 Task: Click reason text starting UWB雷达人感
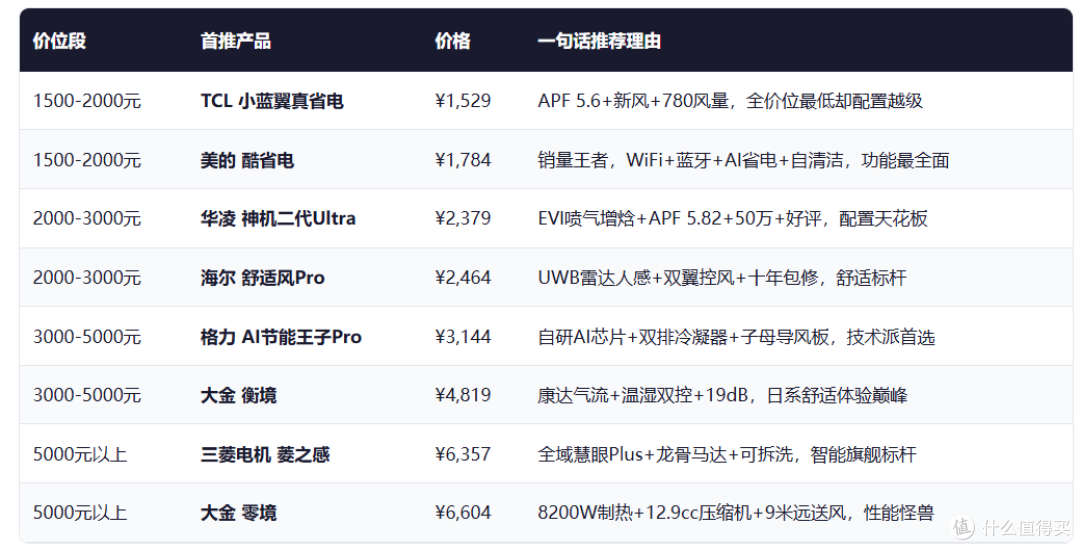click(x=722, y=278)
